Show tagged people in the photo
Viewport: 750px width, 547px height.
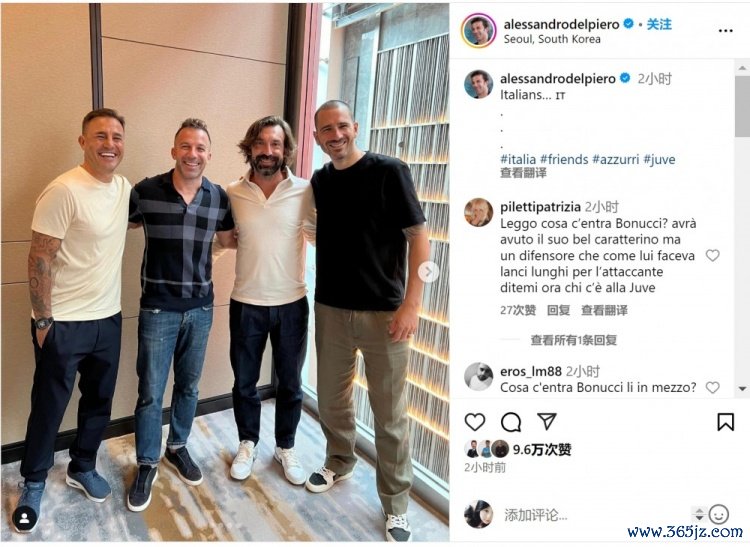coord(25,518)
